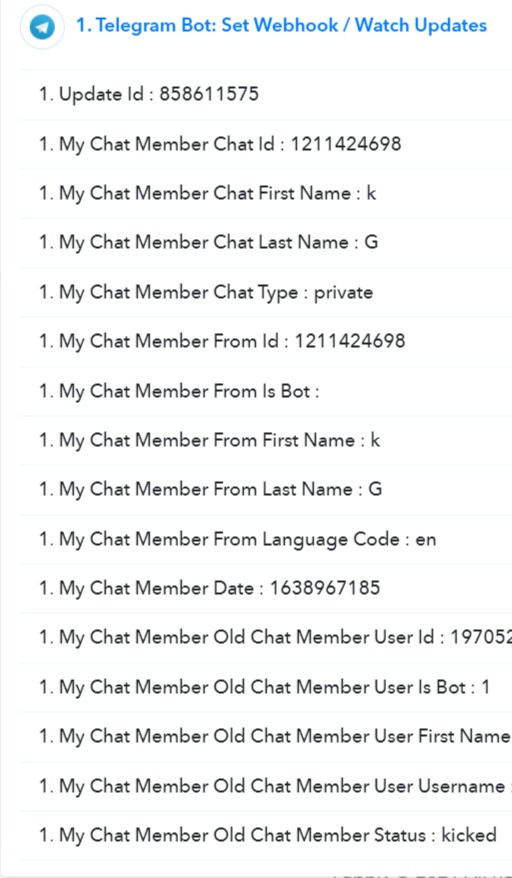Click the From Id 1211424698 row
512x878 pixels.
[x=266, y=342]
